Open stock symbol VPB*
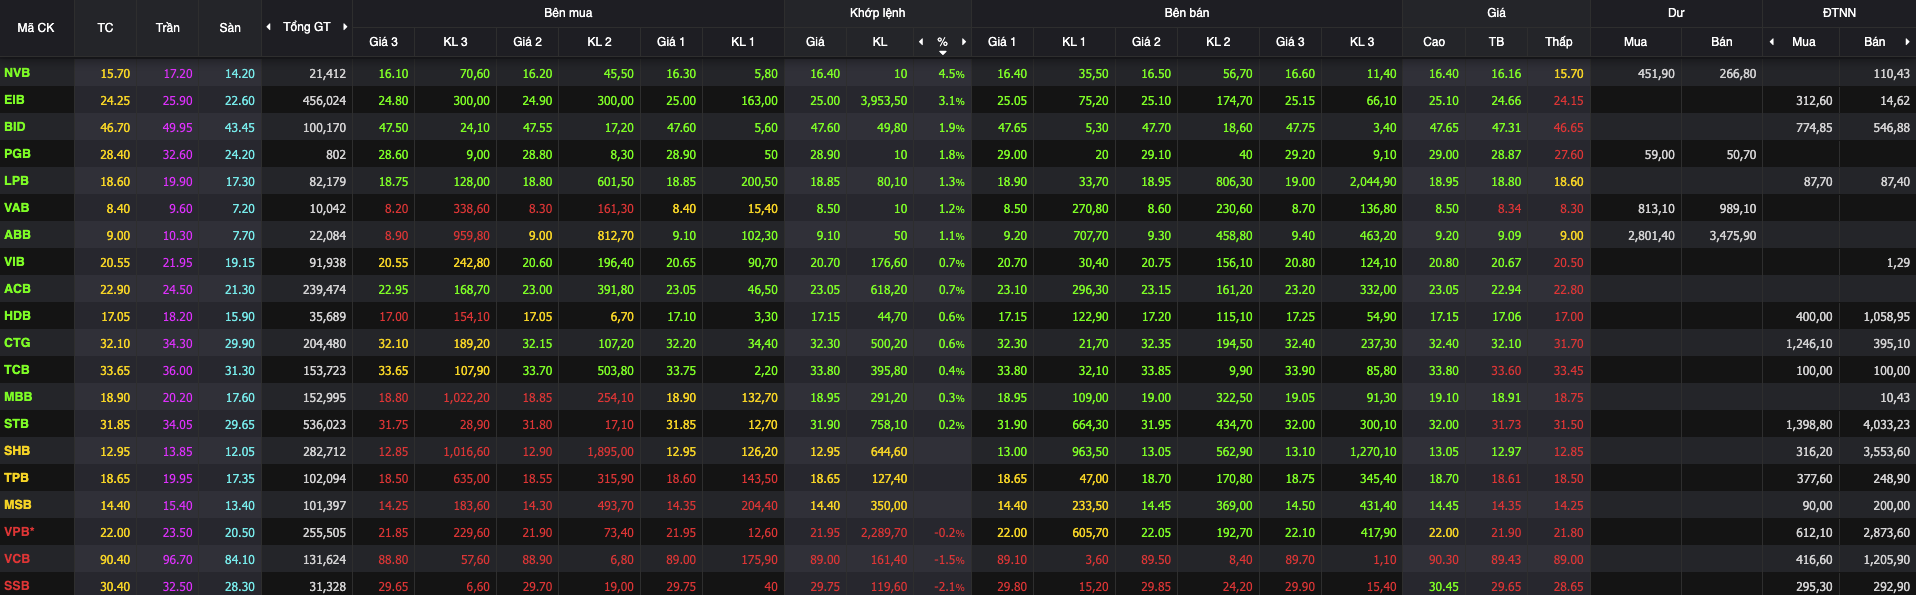This screenshot has width=1916, height=595. [x=19, y=532]
